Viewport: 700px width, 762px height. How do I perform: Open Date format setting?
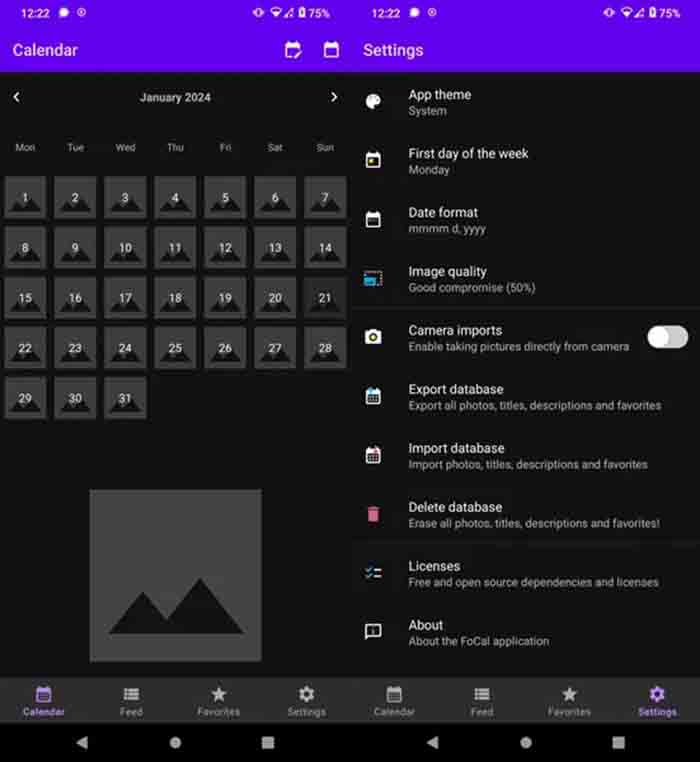[x=526, y=220]
